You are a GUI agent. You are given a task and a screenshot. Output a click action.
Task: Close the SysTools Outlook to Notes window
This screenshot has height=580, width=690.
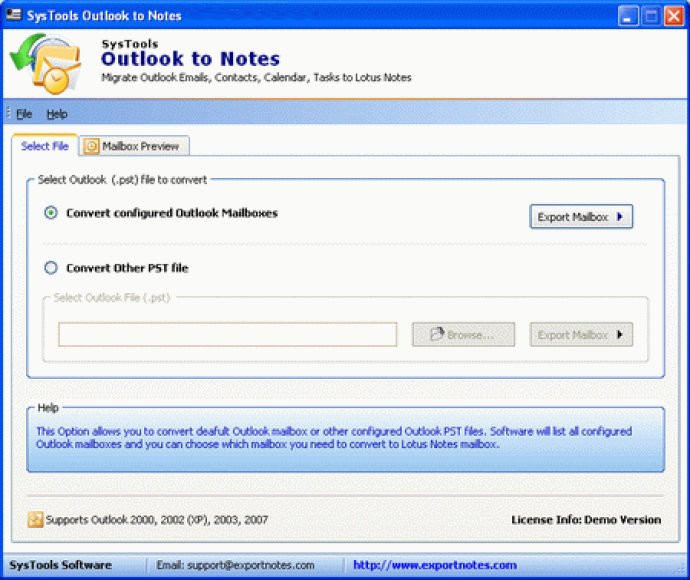click(674, 16)
